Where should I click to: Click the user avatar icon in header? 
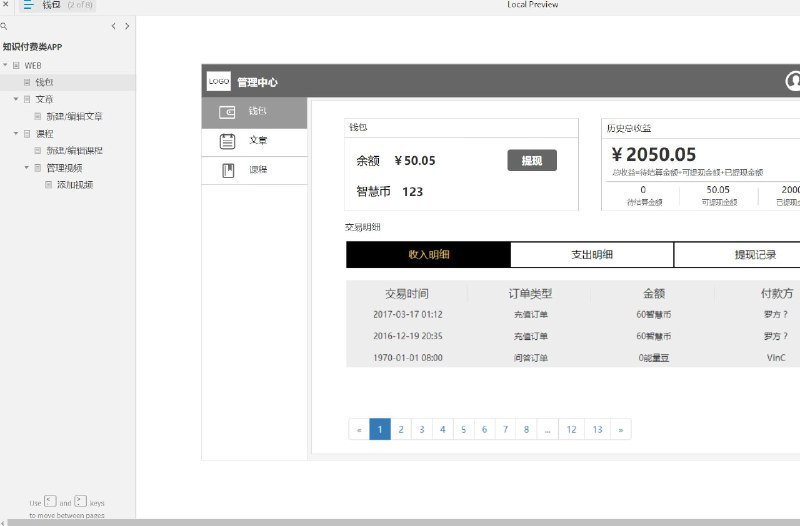point(793,81)
